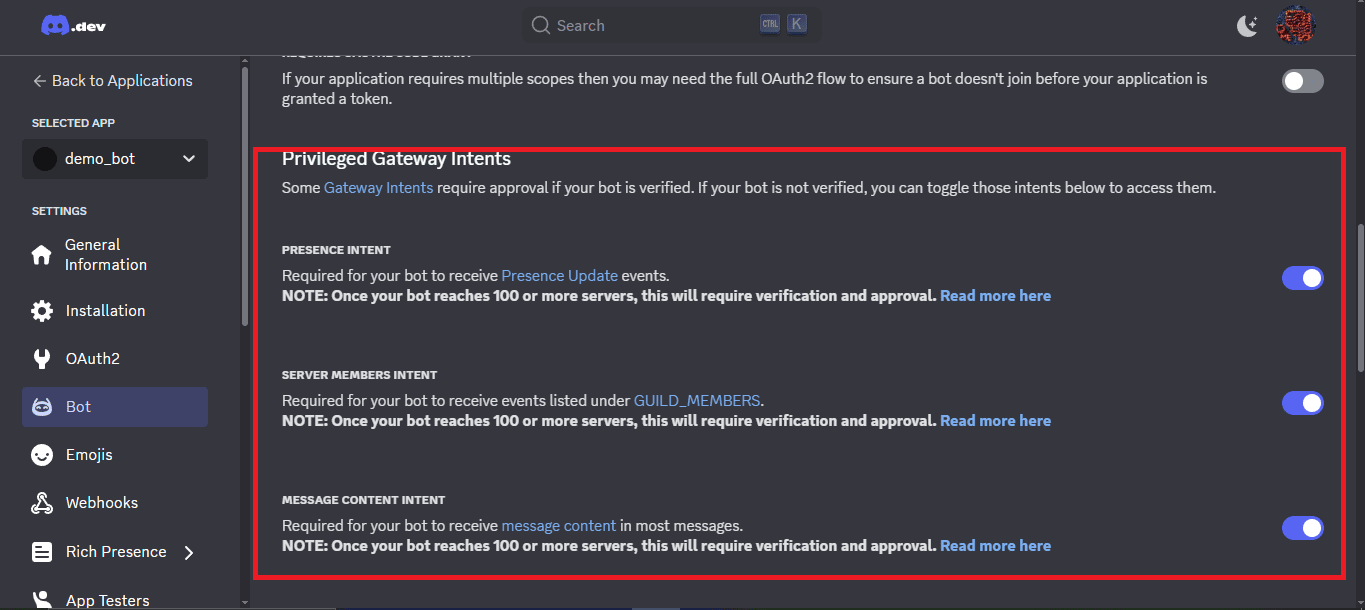Click the sidebar scroll down arrow
The image size is (1365, 610).
pos(245,603)
